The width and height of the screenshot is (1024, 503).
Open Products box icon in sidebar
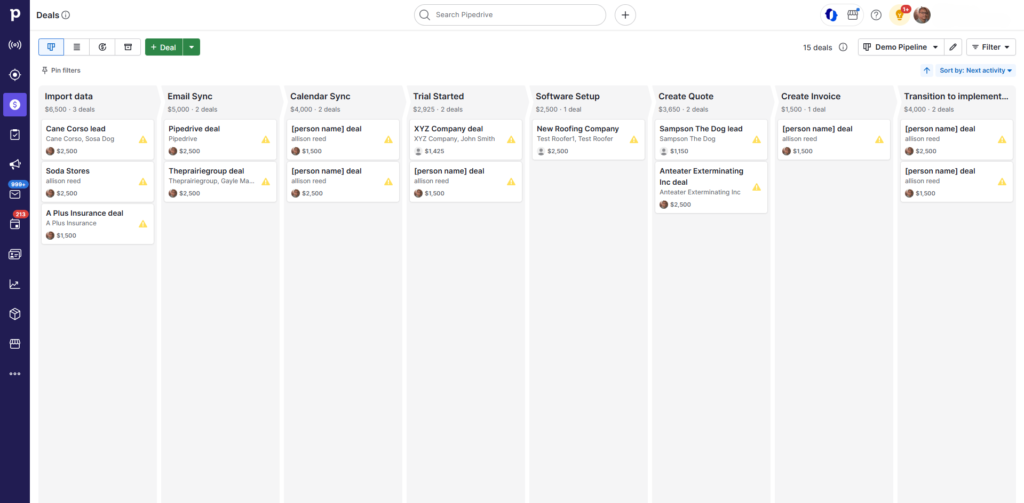pos(15,314)
